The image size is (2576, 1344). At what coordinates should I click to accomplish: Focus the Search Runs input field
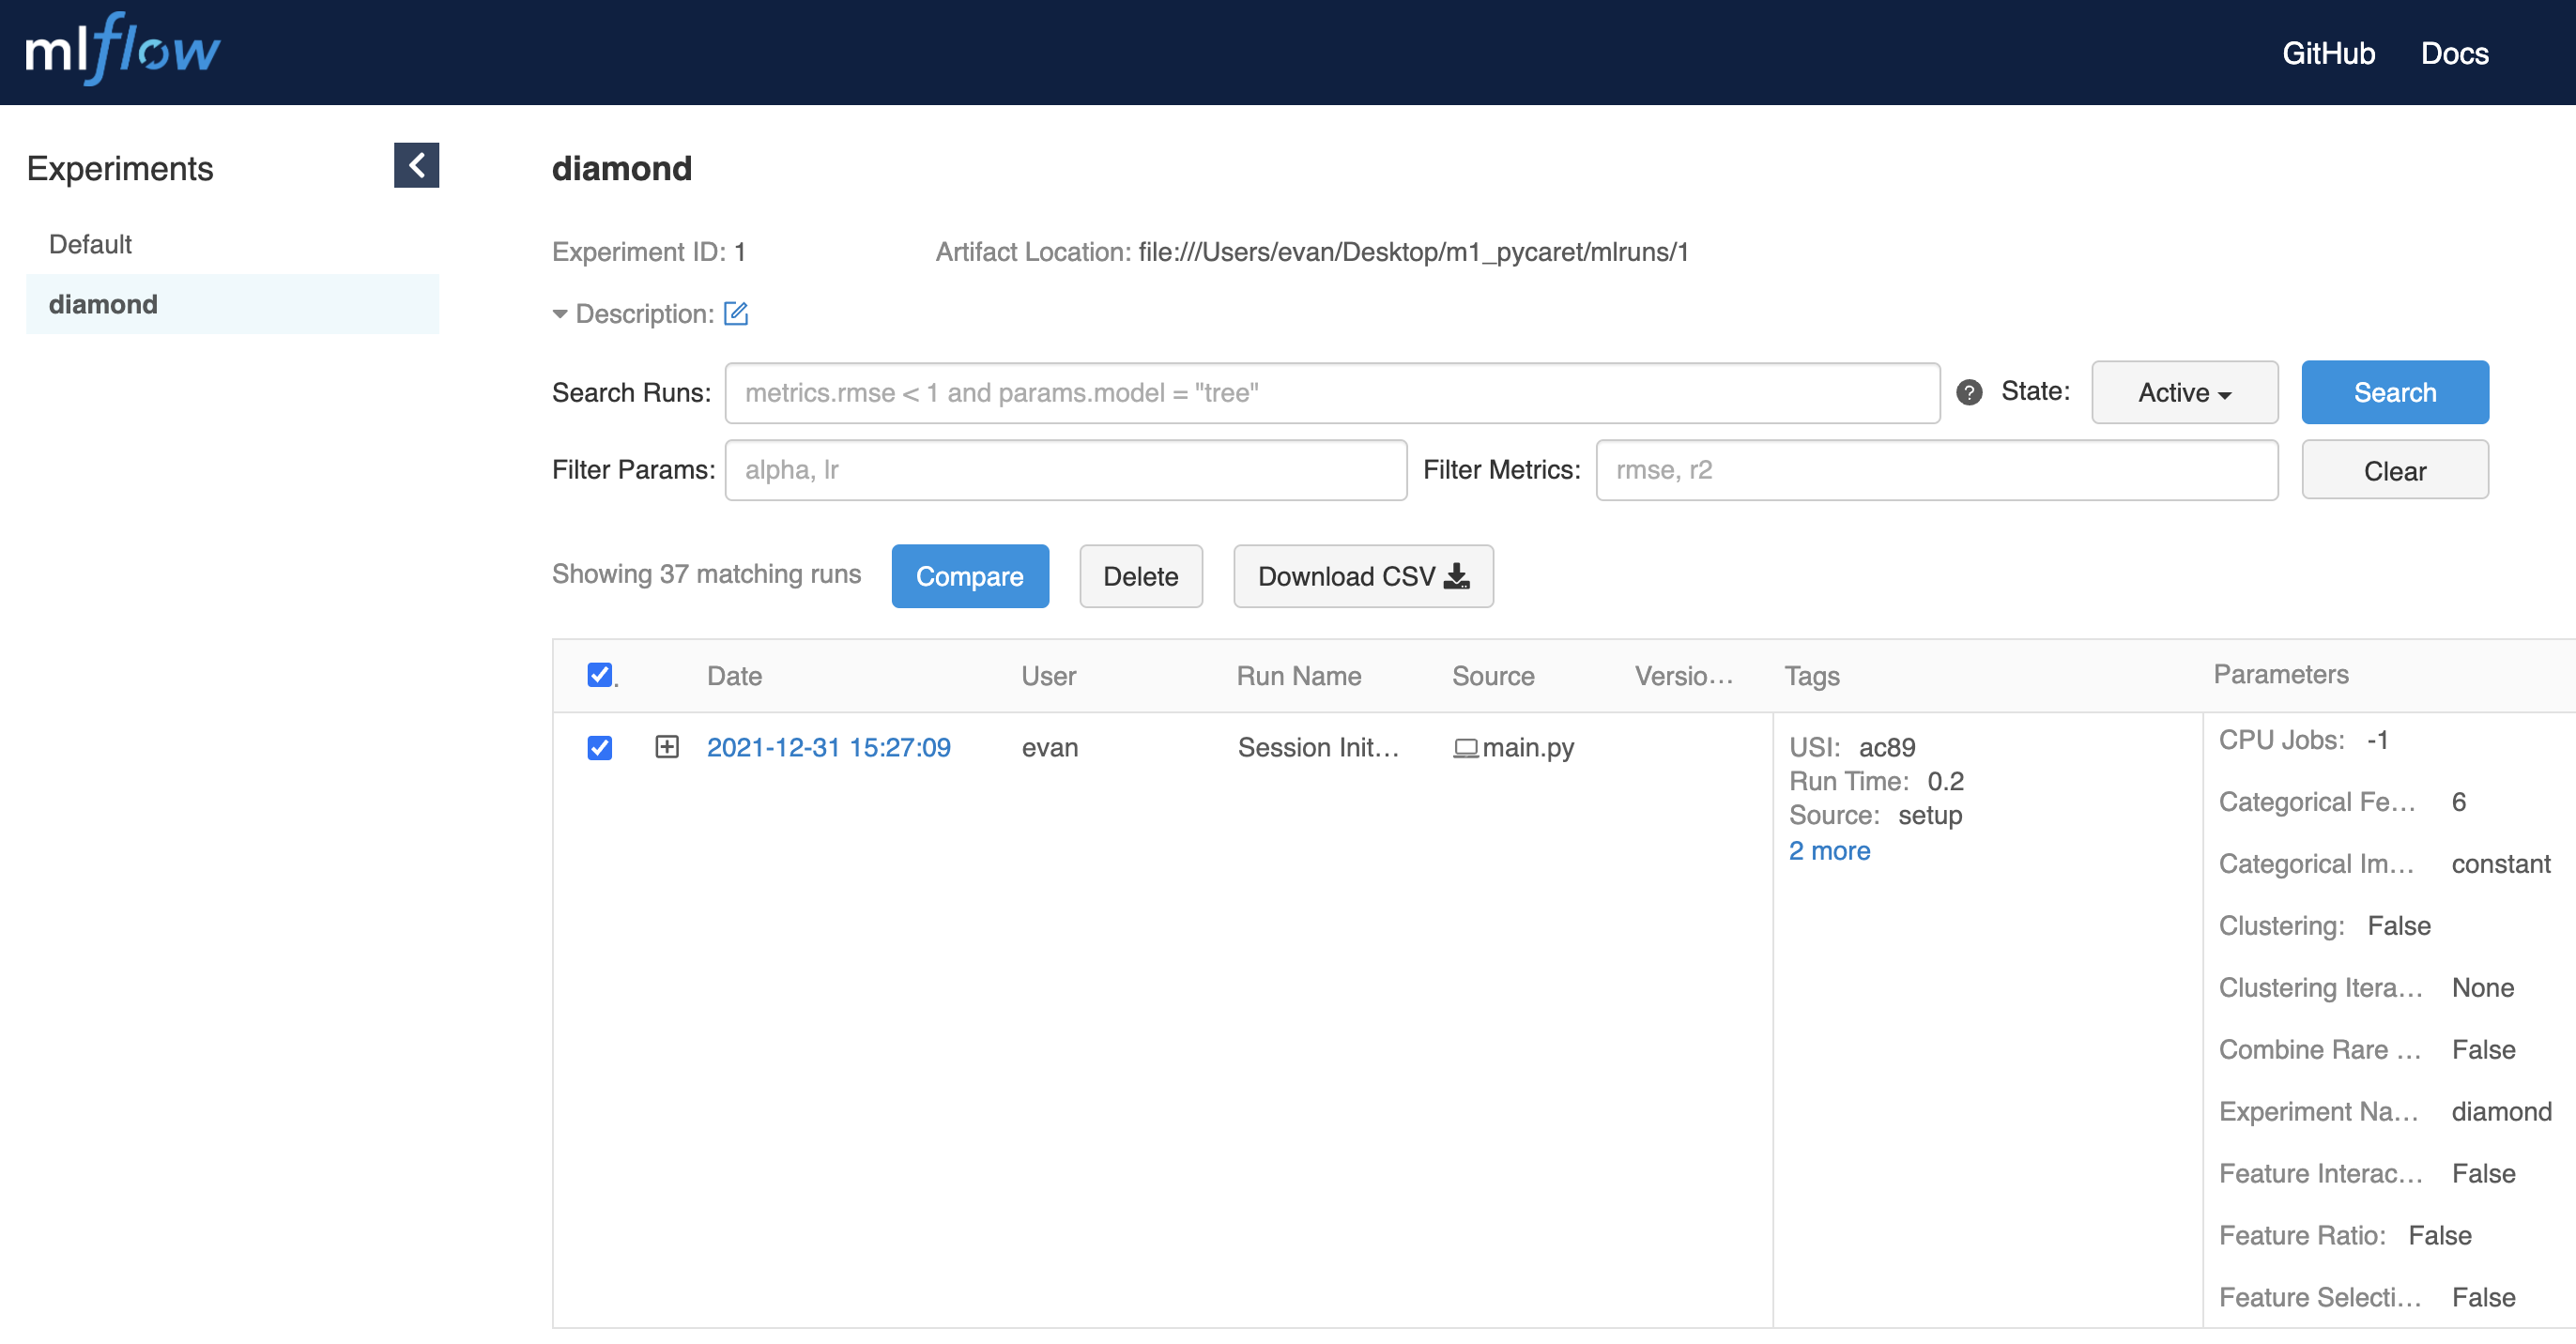(1332, 392)
